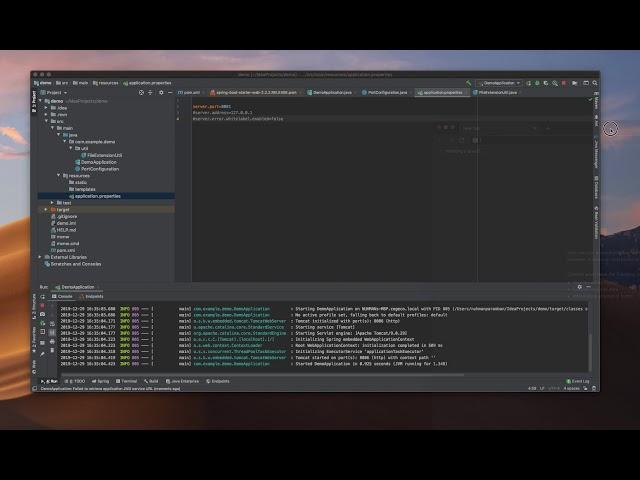The height and width of the screenshot is (480, 640).
Task: Click the print icon in the Run console
Action: [x=52, y=342]
